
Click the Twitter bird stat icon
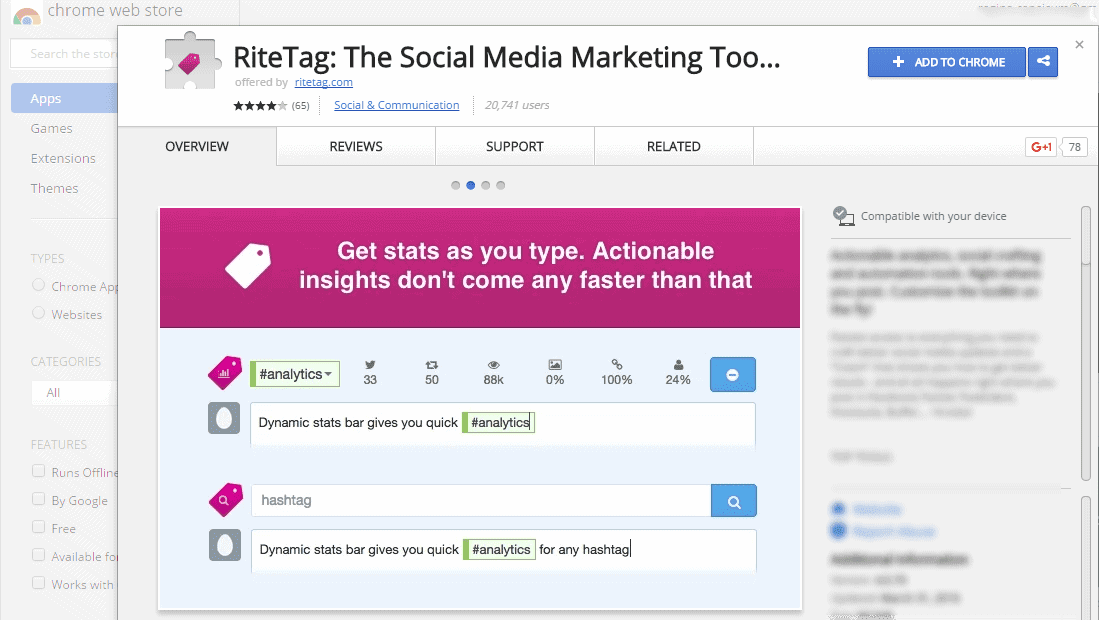click(370, 365)
